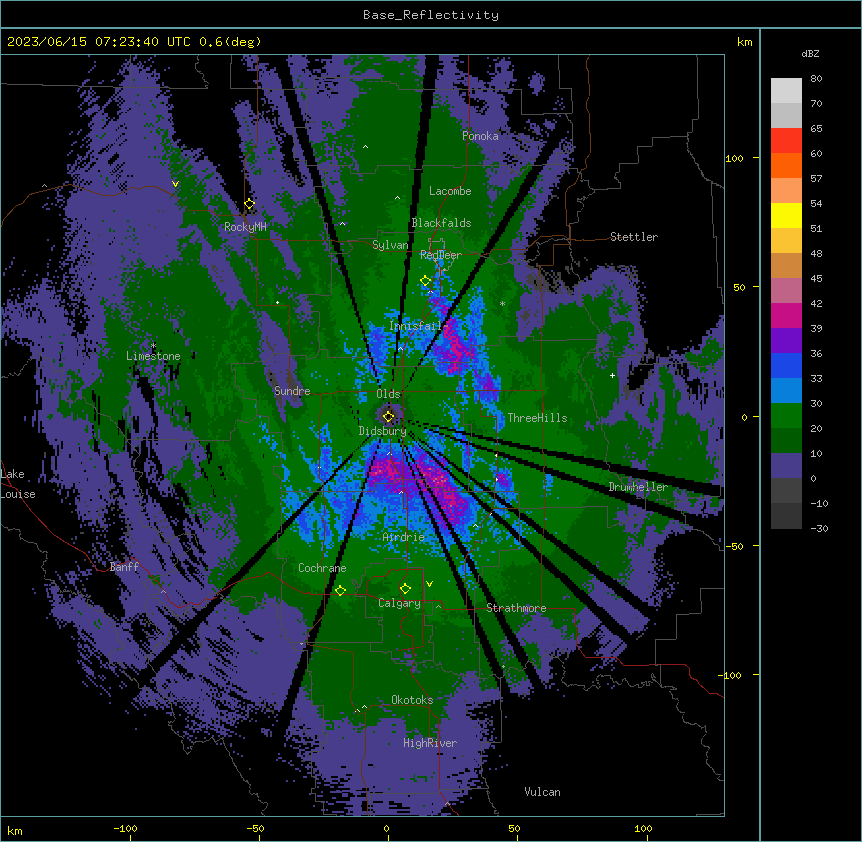This screenshot has width=862, height=842.
Task: Click the -30 dBZ legend value
Action: pyautogui.click(x=819, y=528)
